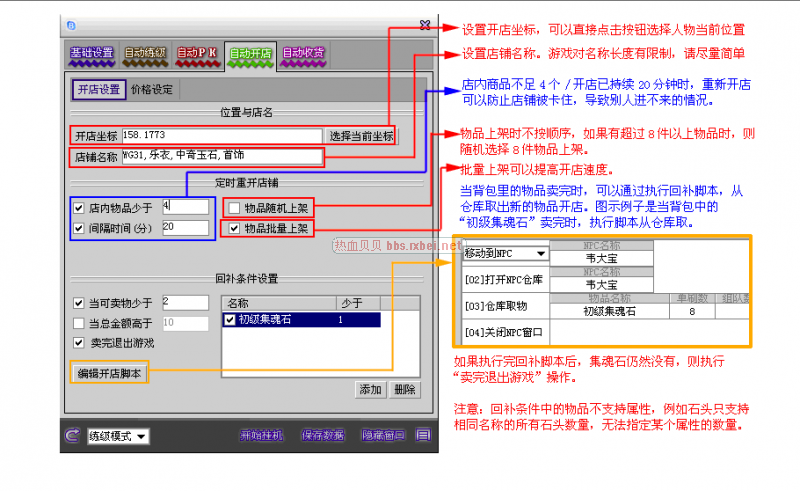Close the window with the X icon
The width and height of the screenshot is (800, 491).
(427, 26)
